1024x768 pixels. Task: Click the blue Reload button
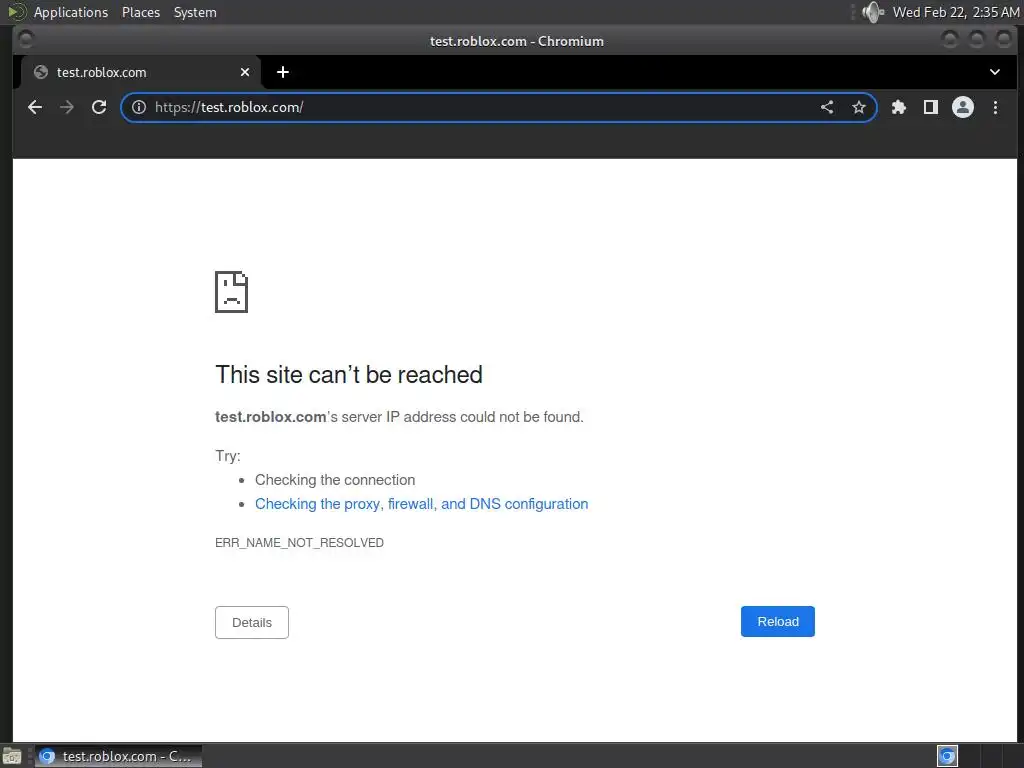click(778, 622)
